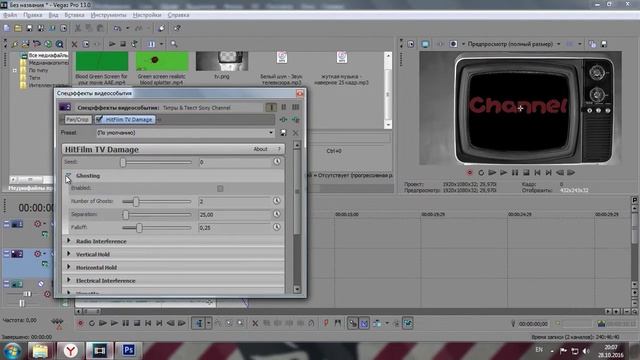
Task: Open Yandex browser from the taskbar
Action: pos(71,350)
